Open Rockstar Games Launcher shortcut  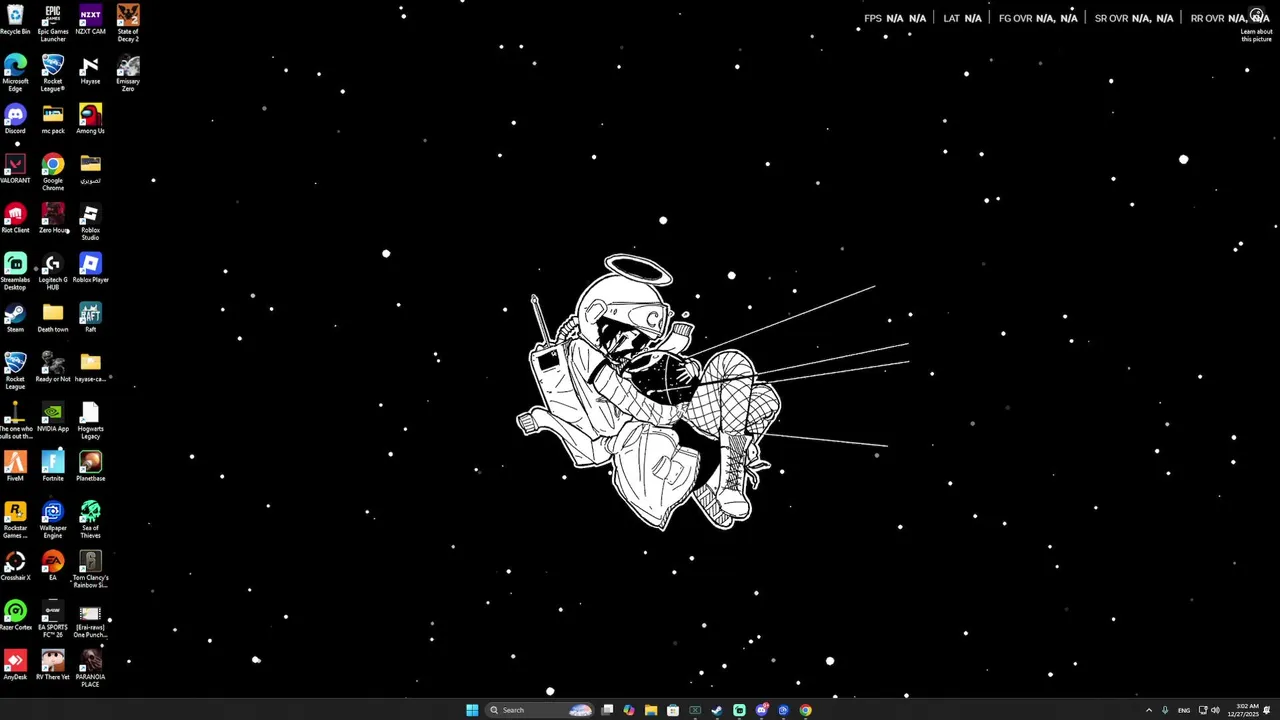15,519
